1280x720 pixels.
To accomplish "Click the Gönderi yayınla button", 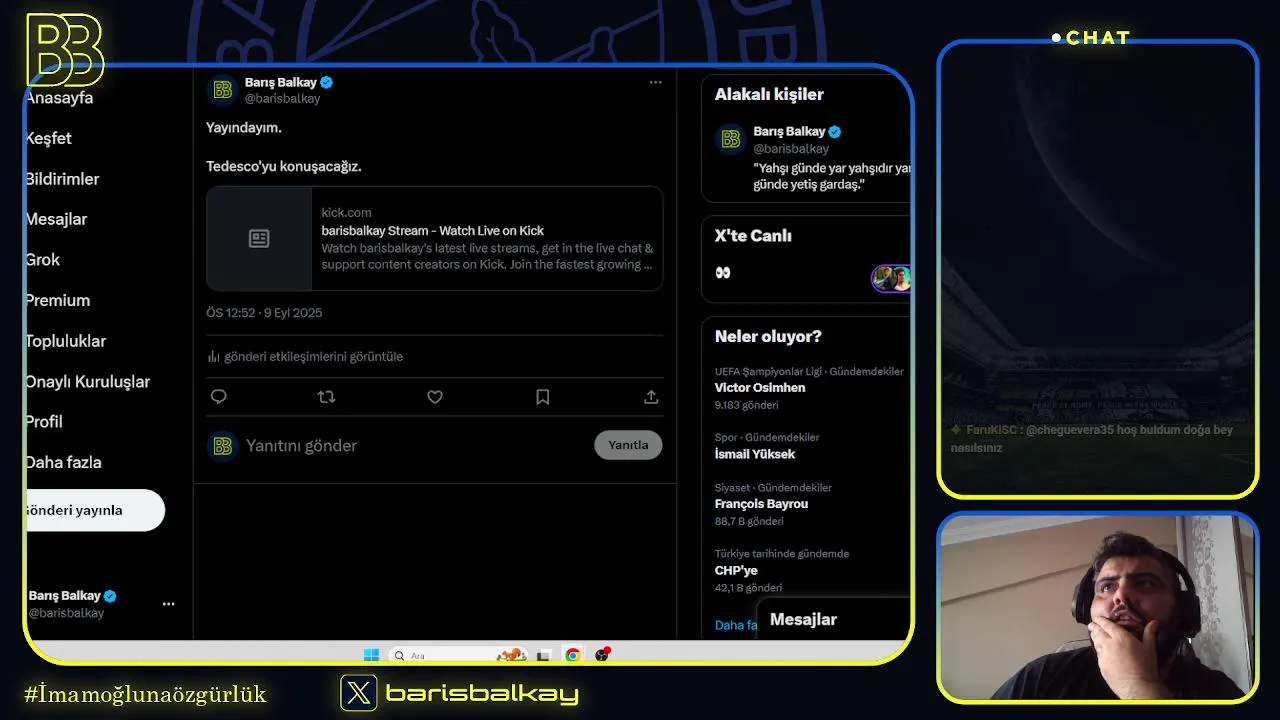I will [x=95, y=510].
